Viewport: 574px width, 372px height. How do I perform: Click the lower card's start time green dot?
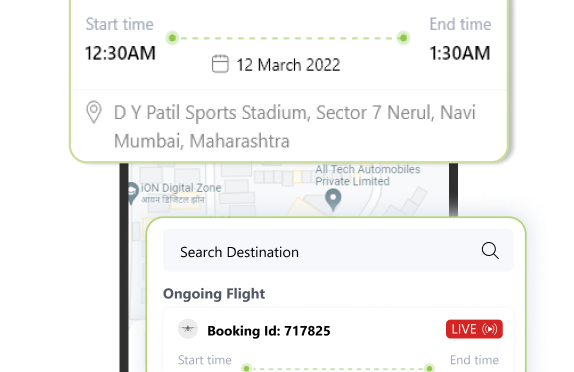point(246,368)
